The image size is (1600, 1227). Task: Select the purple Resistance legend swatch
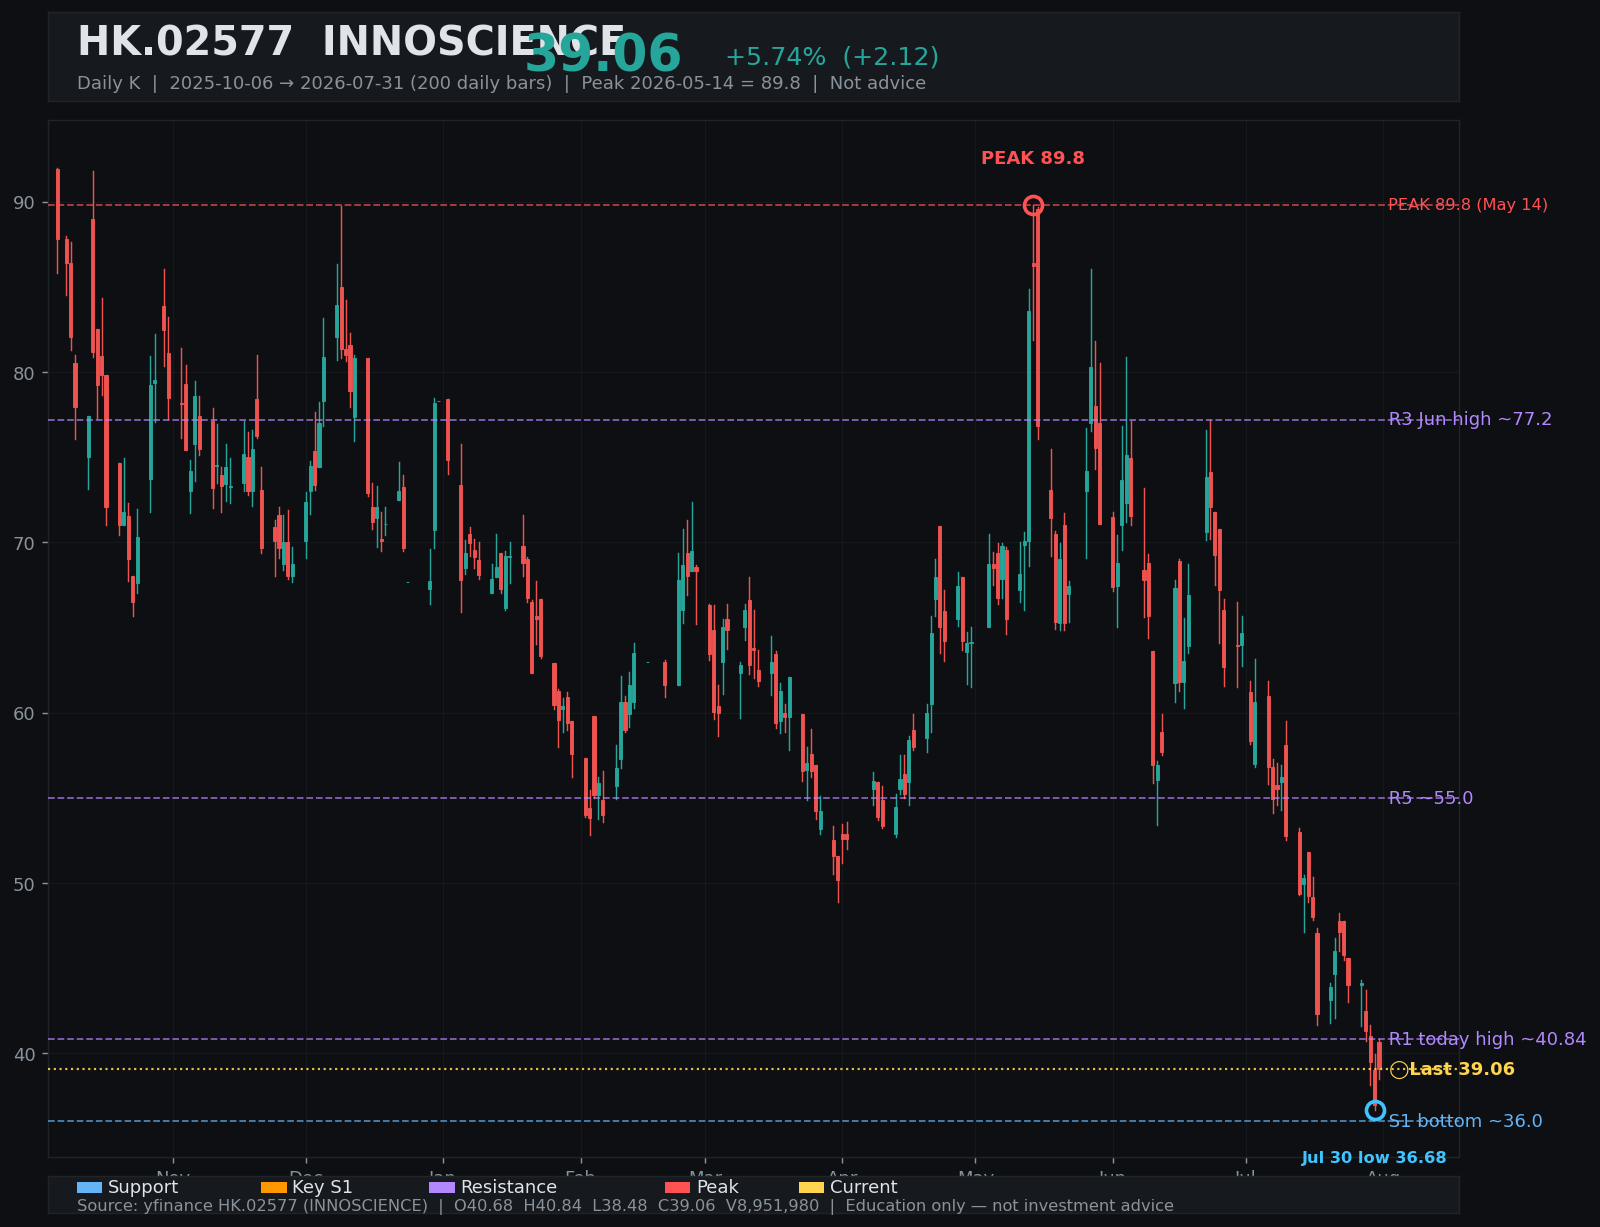pos(442,1187)
